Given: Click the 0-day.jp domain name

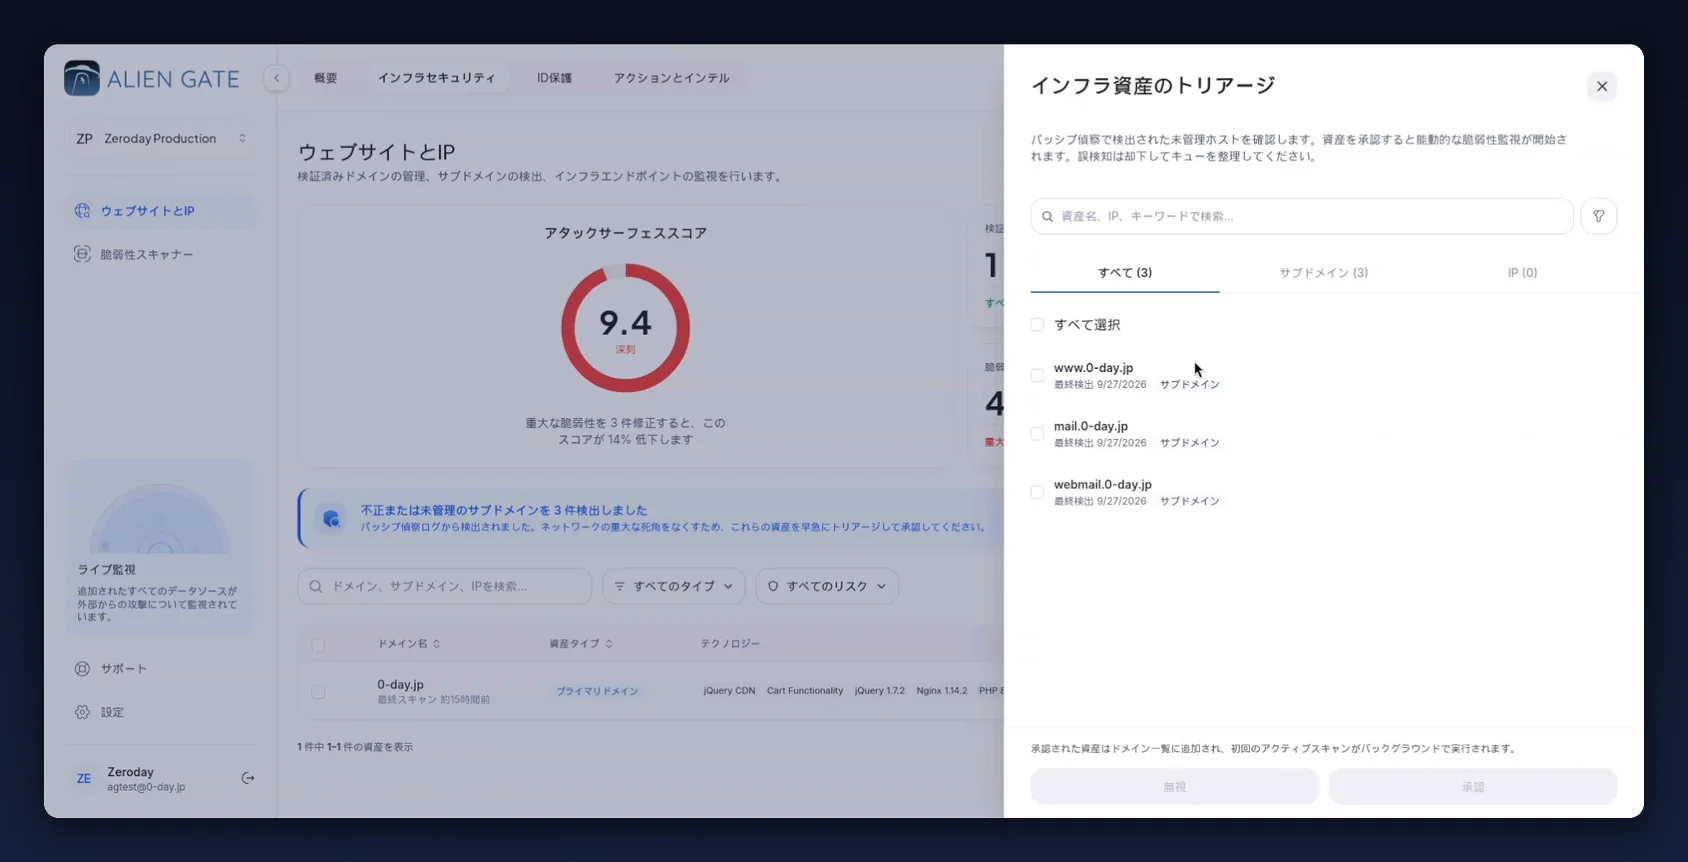Looking at the screenshot, I should (400, 685).
